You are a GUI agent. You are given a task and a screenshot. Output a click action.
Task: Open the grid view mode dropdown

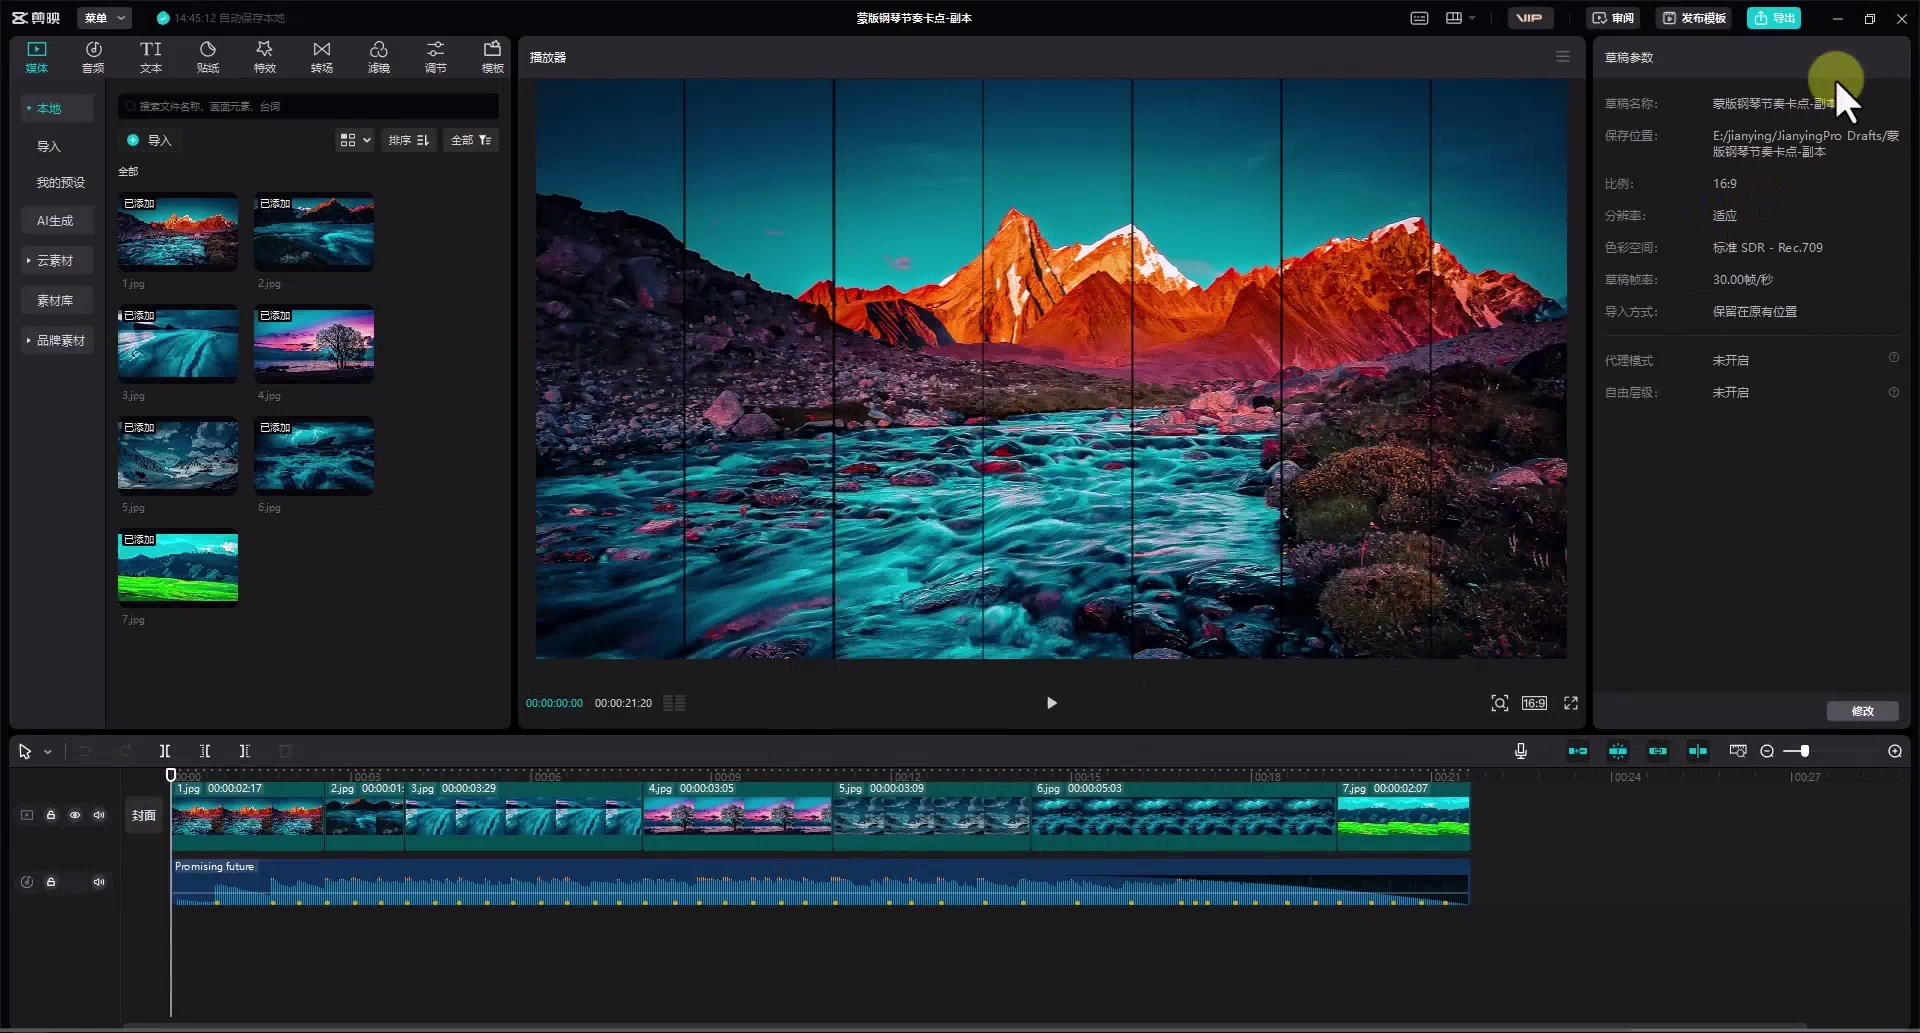click(x=355, y=140)
